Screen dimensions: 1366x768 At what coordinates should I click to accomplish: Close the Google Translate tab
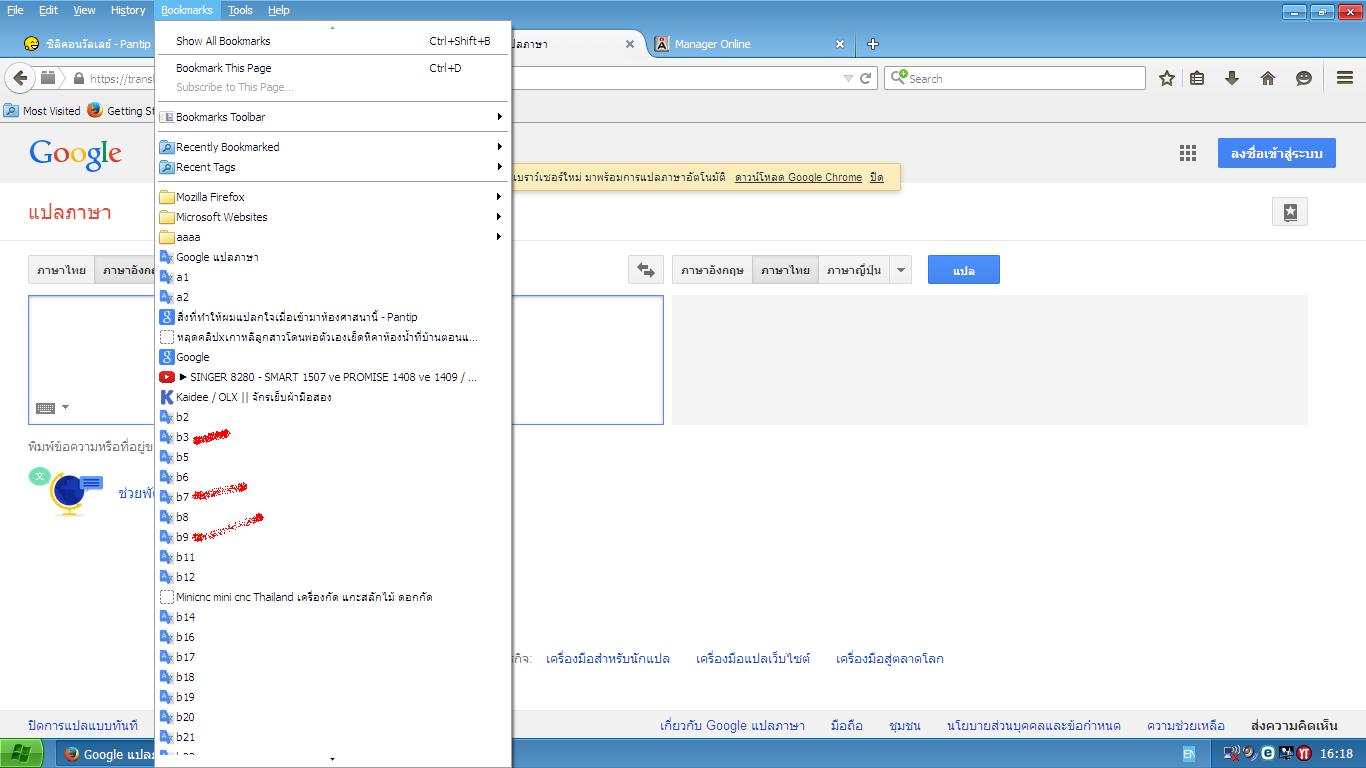[x=630, y=44]
